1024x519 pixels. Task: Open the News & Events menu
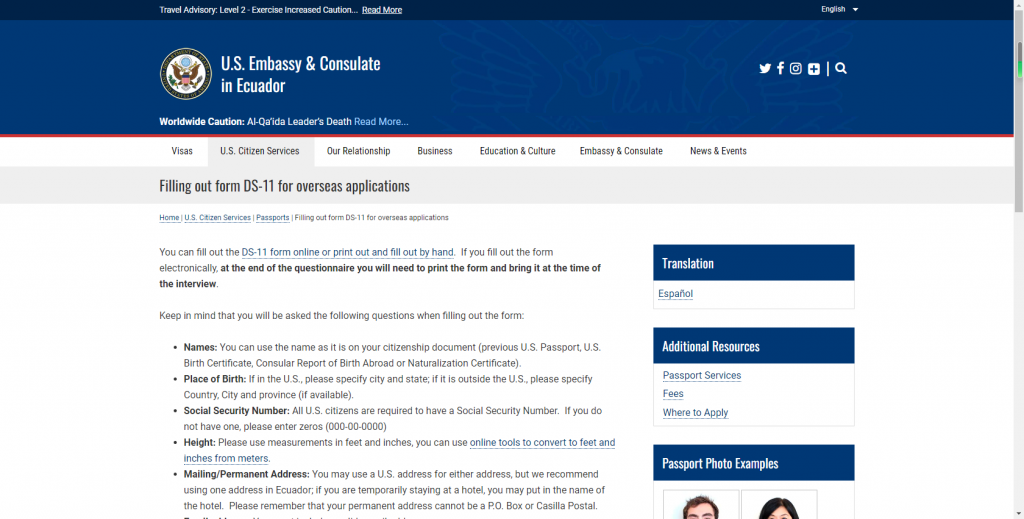click(x=718, y=151)
